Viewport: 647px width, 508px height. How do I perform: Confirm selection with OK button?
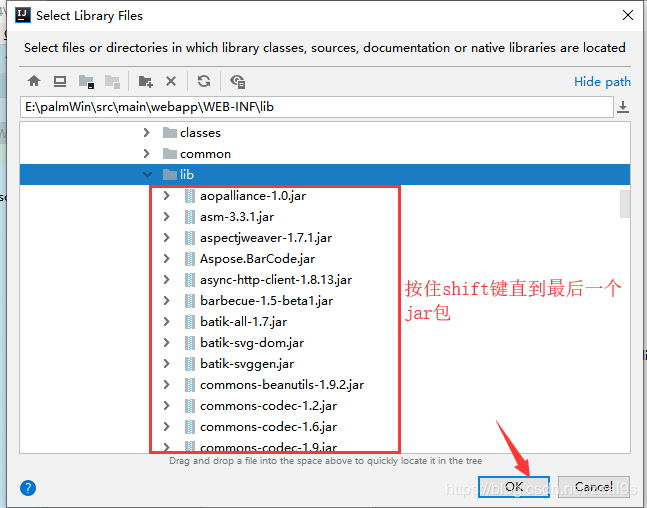[514, 487]
